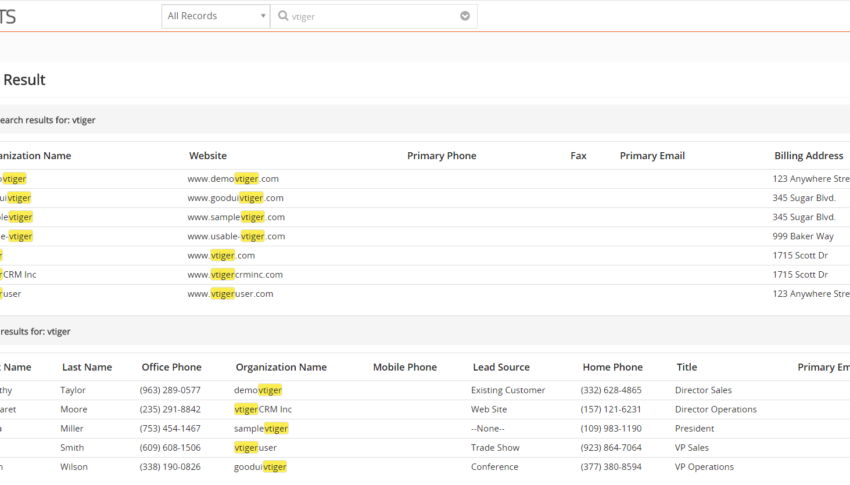The height and width of the screenshot is (485, 850).
Task: Click the Primary Phone column header in organizations
Action: click(442, 156)
